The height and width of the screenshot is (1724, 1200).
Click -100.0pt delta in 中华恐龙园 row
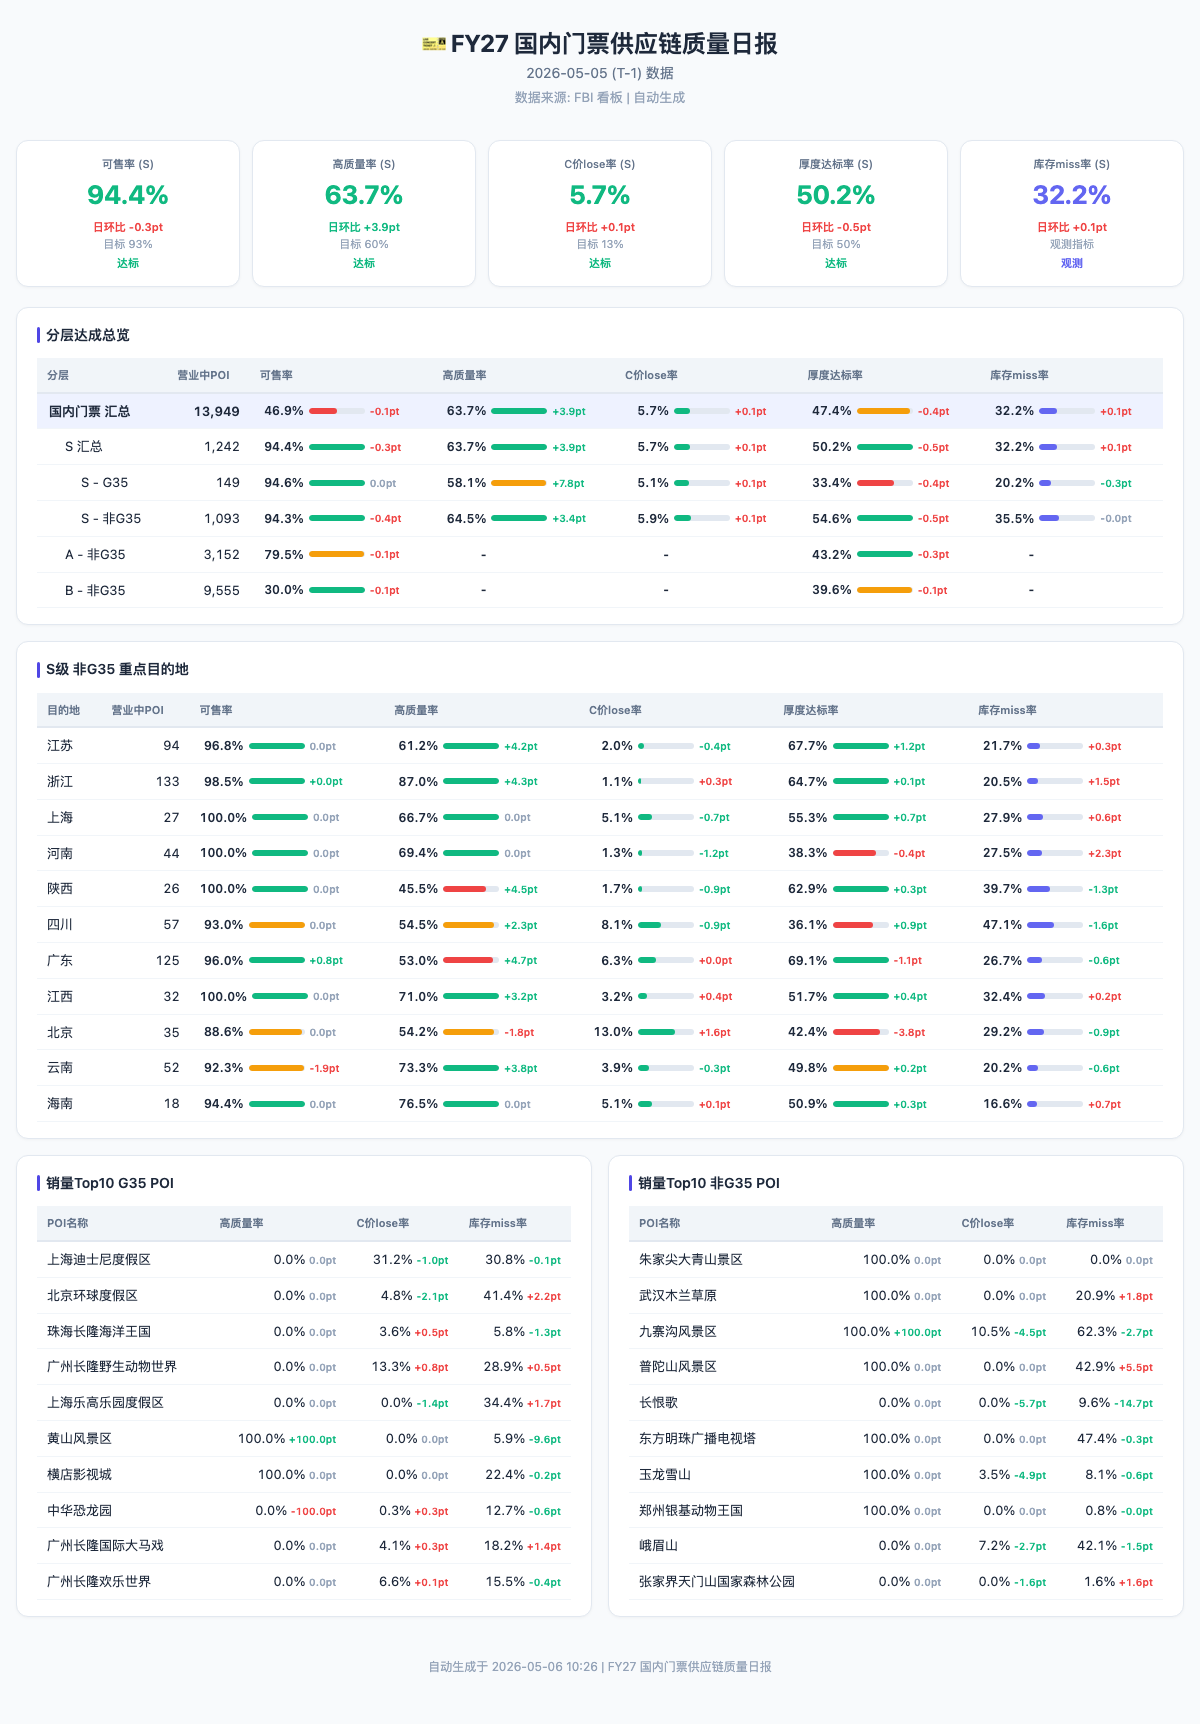(314, 1511)
